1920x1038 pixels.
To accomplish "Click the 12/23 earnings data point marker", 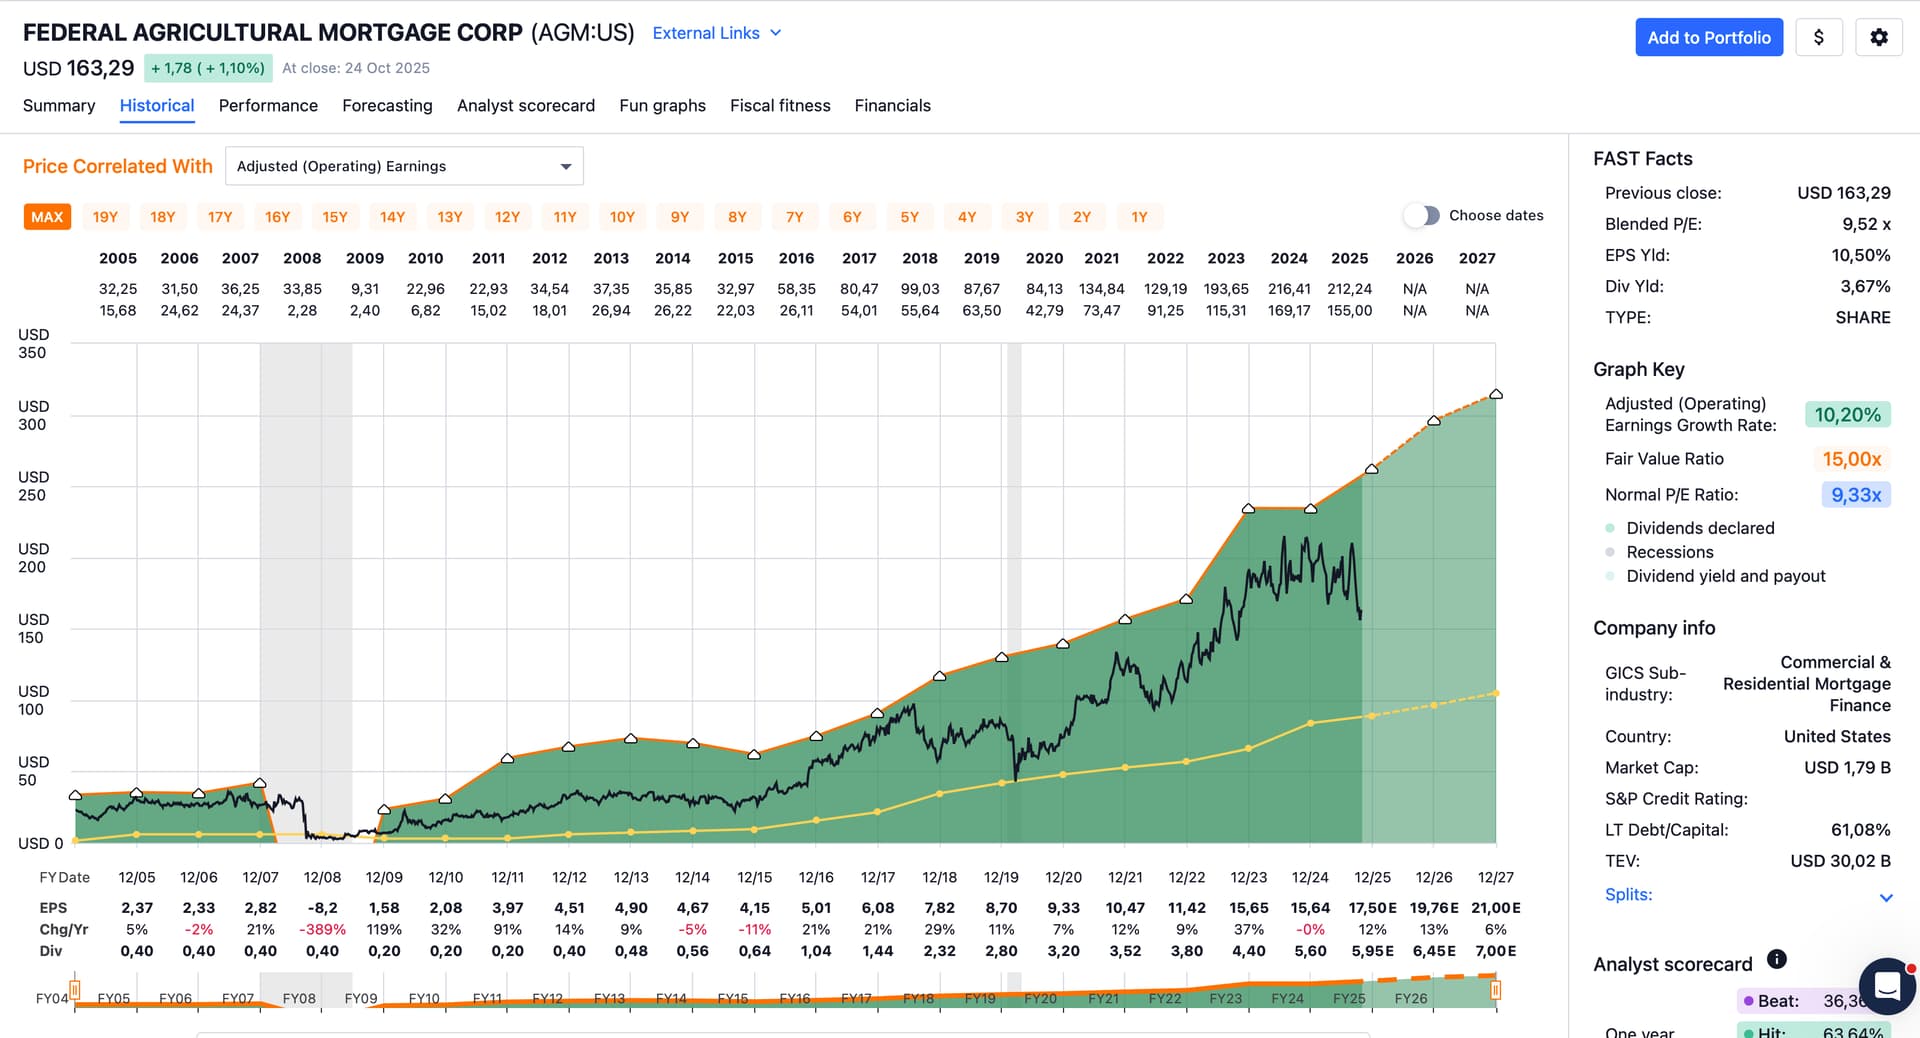I will coord(1248,509).
